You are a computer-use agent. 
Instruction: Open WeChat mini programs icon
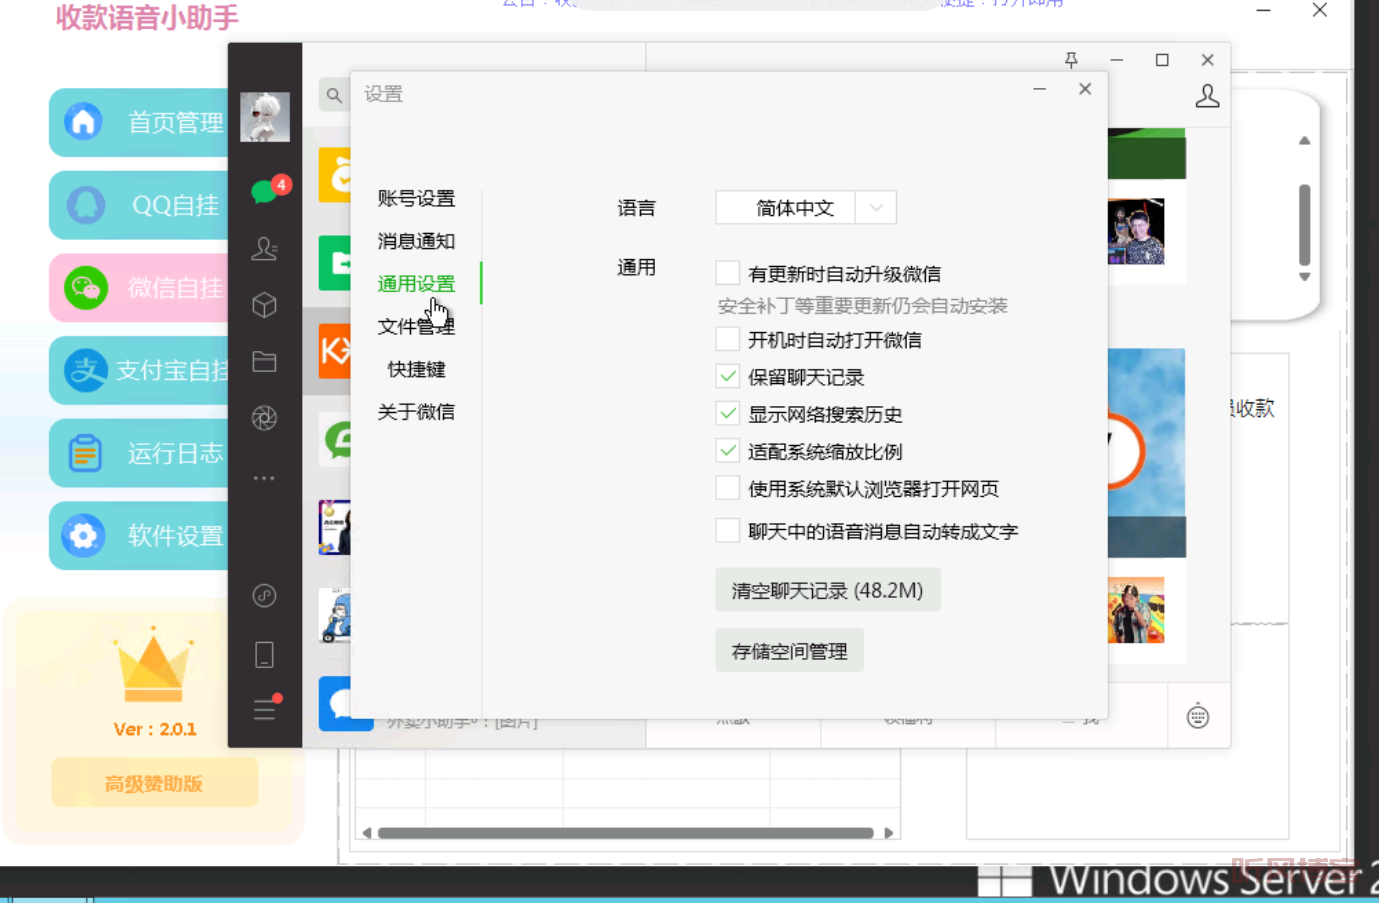pyautogui.click(x=264, y=596)
